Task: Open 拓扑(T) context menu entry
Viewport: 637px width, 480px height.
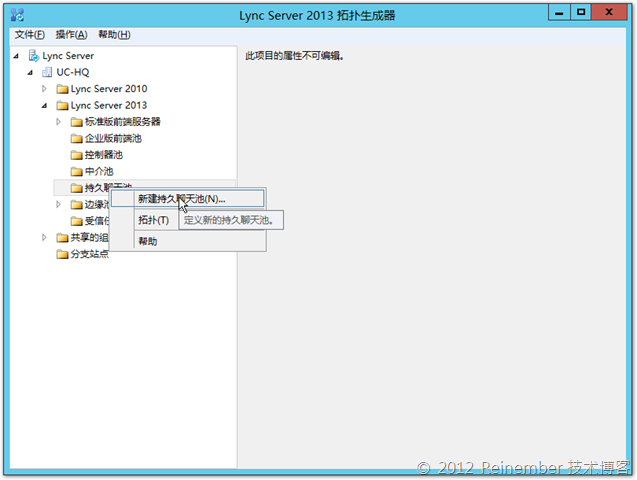Action: click(154, 220)
